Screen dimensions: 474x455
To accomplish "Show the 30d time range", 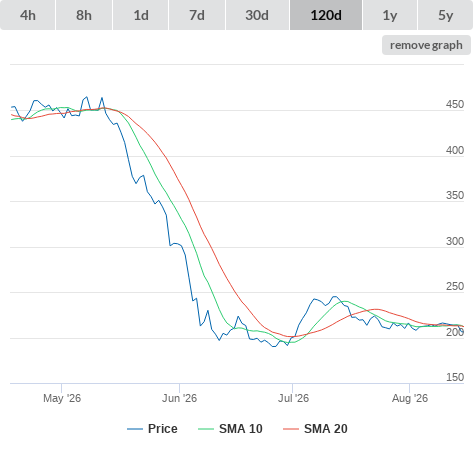I will [257, 15].
